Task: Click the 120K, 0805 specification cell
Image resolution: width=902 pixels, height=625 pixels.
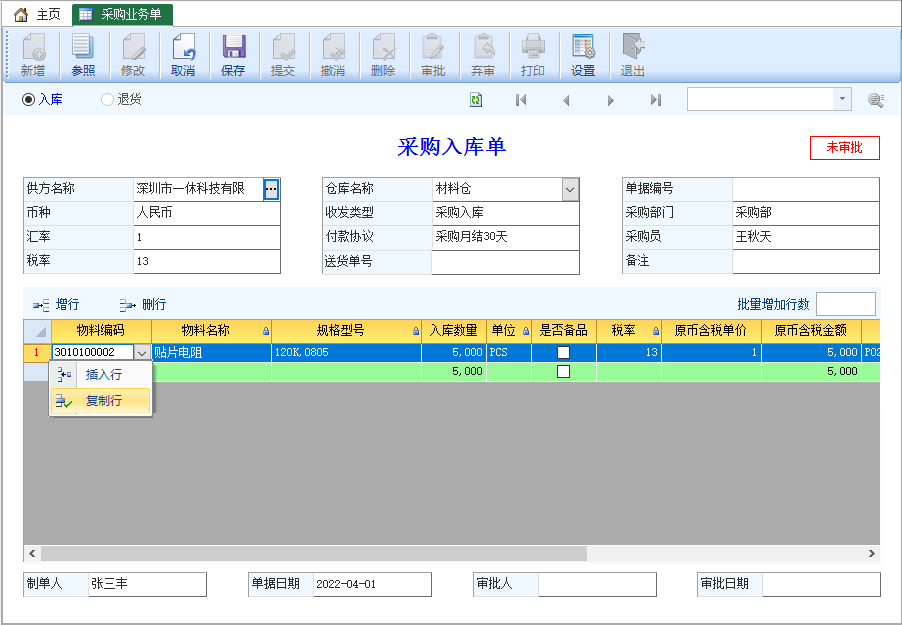Action: (x=346, y=353)
